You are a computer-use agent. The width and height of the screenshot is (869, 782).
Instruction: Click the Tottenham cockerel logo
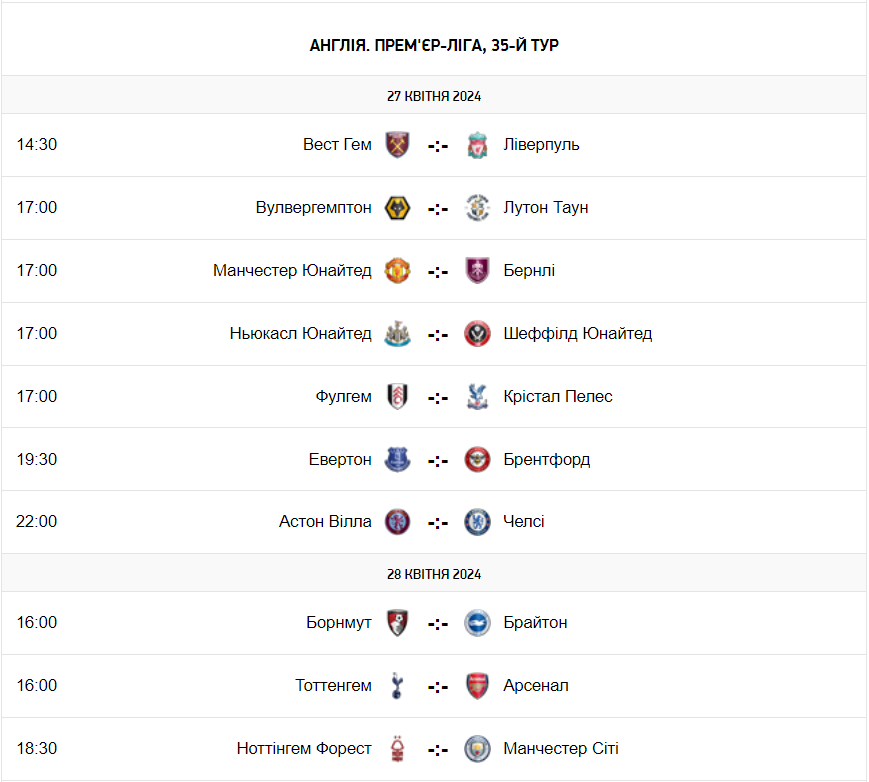pyautogui.click(x=397, y=686)
